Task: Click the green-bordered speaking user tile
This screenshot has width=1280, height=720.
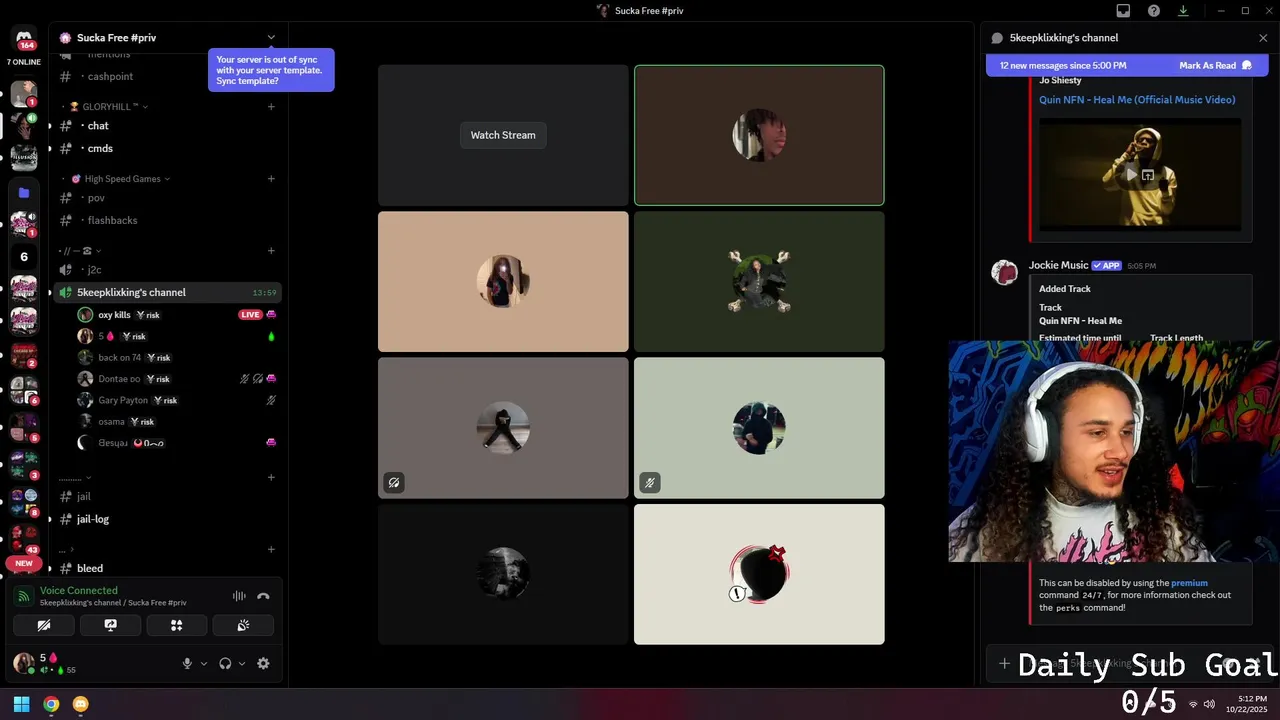Action: coord(759,135)
